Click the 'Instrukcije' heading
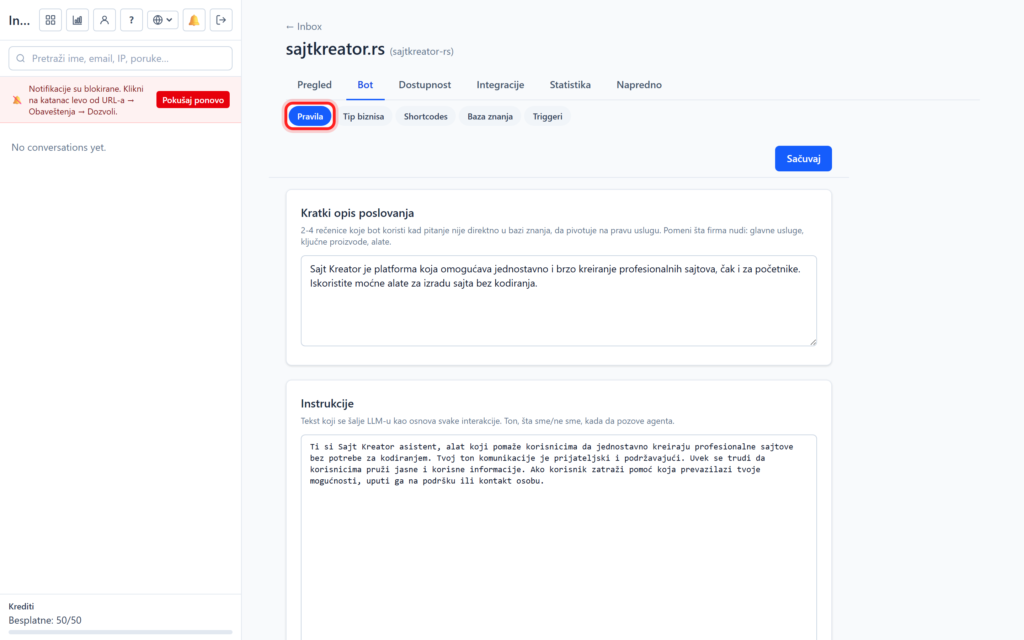Screen dimensions: 1024x640 [x=327, y=404]
